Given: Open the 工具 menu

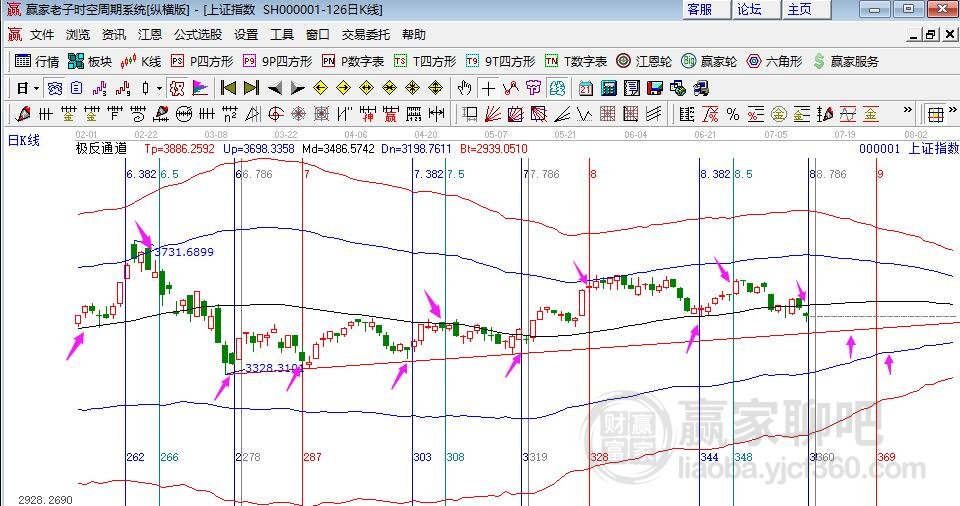Looking at the screenshot, I should click(x=282, y=35).
